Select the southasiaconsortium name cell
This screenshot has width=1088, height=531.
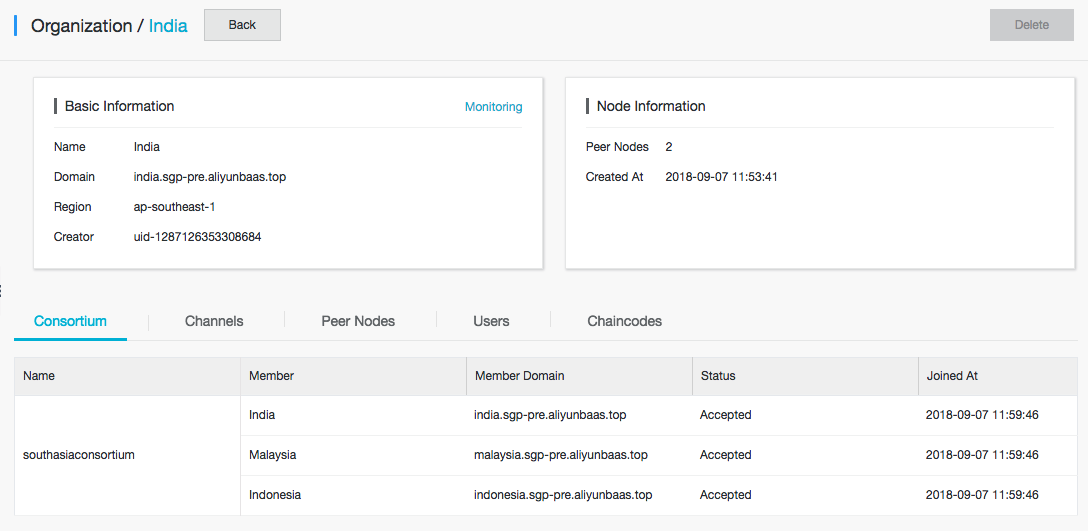(128, 455)
